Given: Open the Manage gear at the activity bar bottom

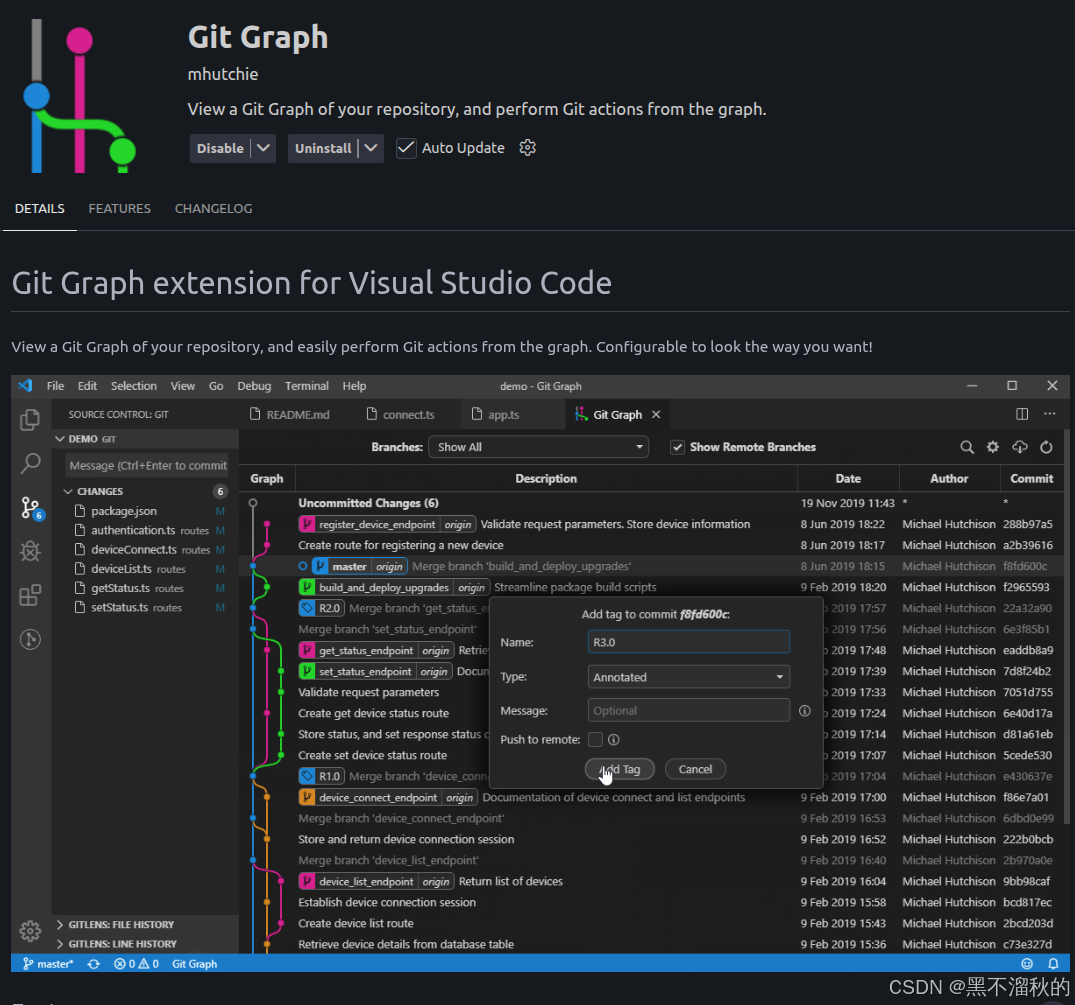Looking at the screenshot, I should coord(30,931).
